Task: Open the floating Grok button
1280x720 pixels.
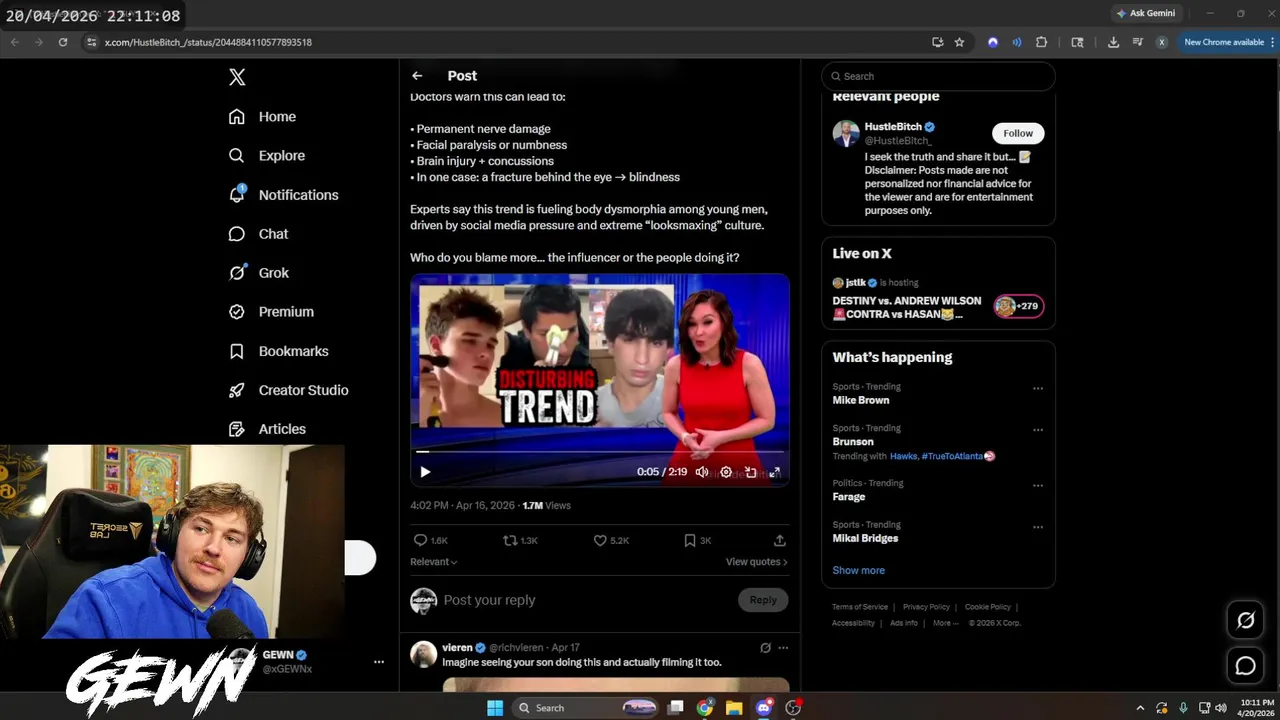Action: (x=1246, y=620)
